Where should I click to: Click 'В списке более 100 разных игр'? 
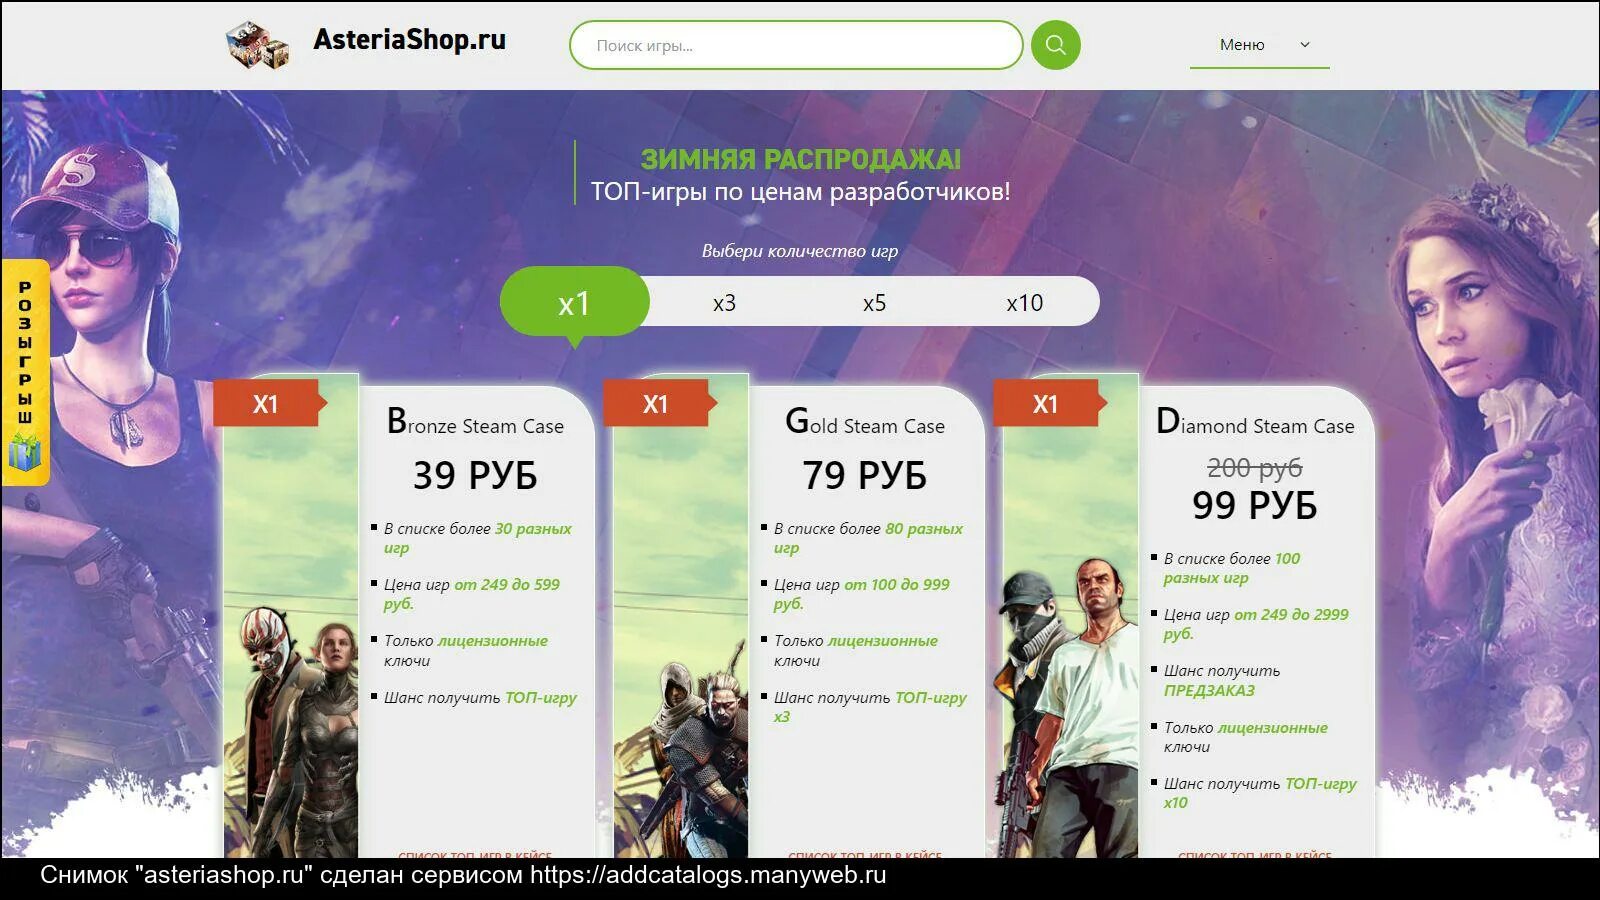[x=1232, y=568]
